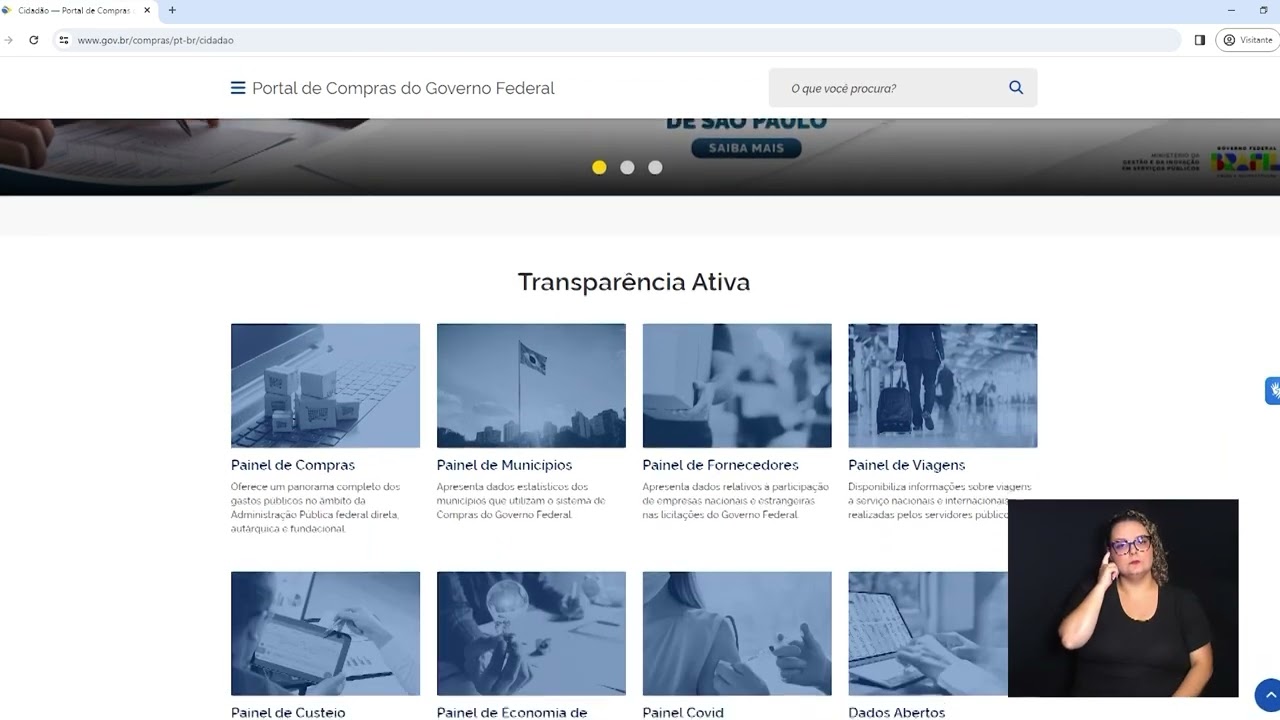Switch to the third carousel slide dot

655,167
